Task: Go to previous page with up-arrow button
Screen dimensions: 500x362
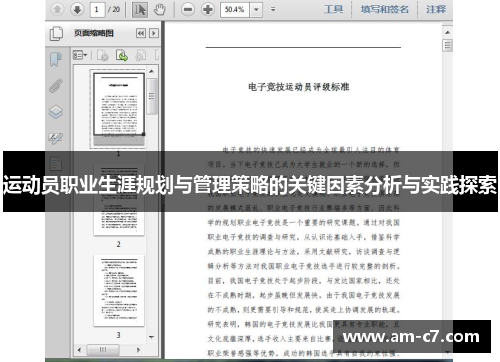Action: (57, 9)
